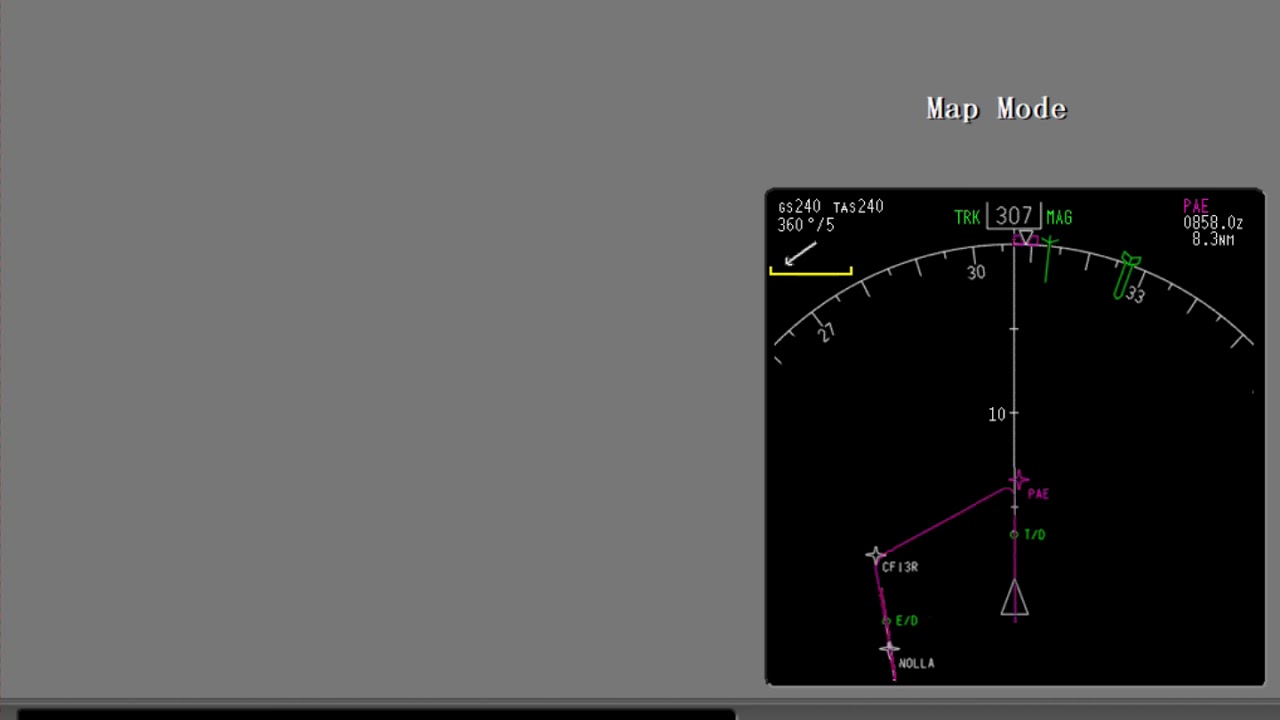Click the NOLLA label text
Viewport: 1280px width, 720px height.
click(916, 663)
